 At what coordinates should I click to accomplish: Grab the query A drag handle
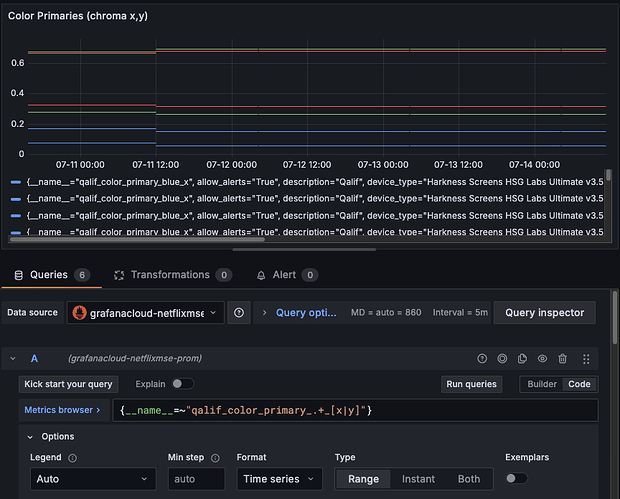tap(586, 359)
